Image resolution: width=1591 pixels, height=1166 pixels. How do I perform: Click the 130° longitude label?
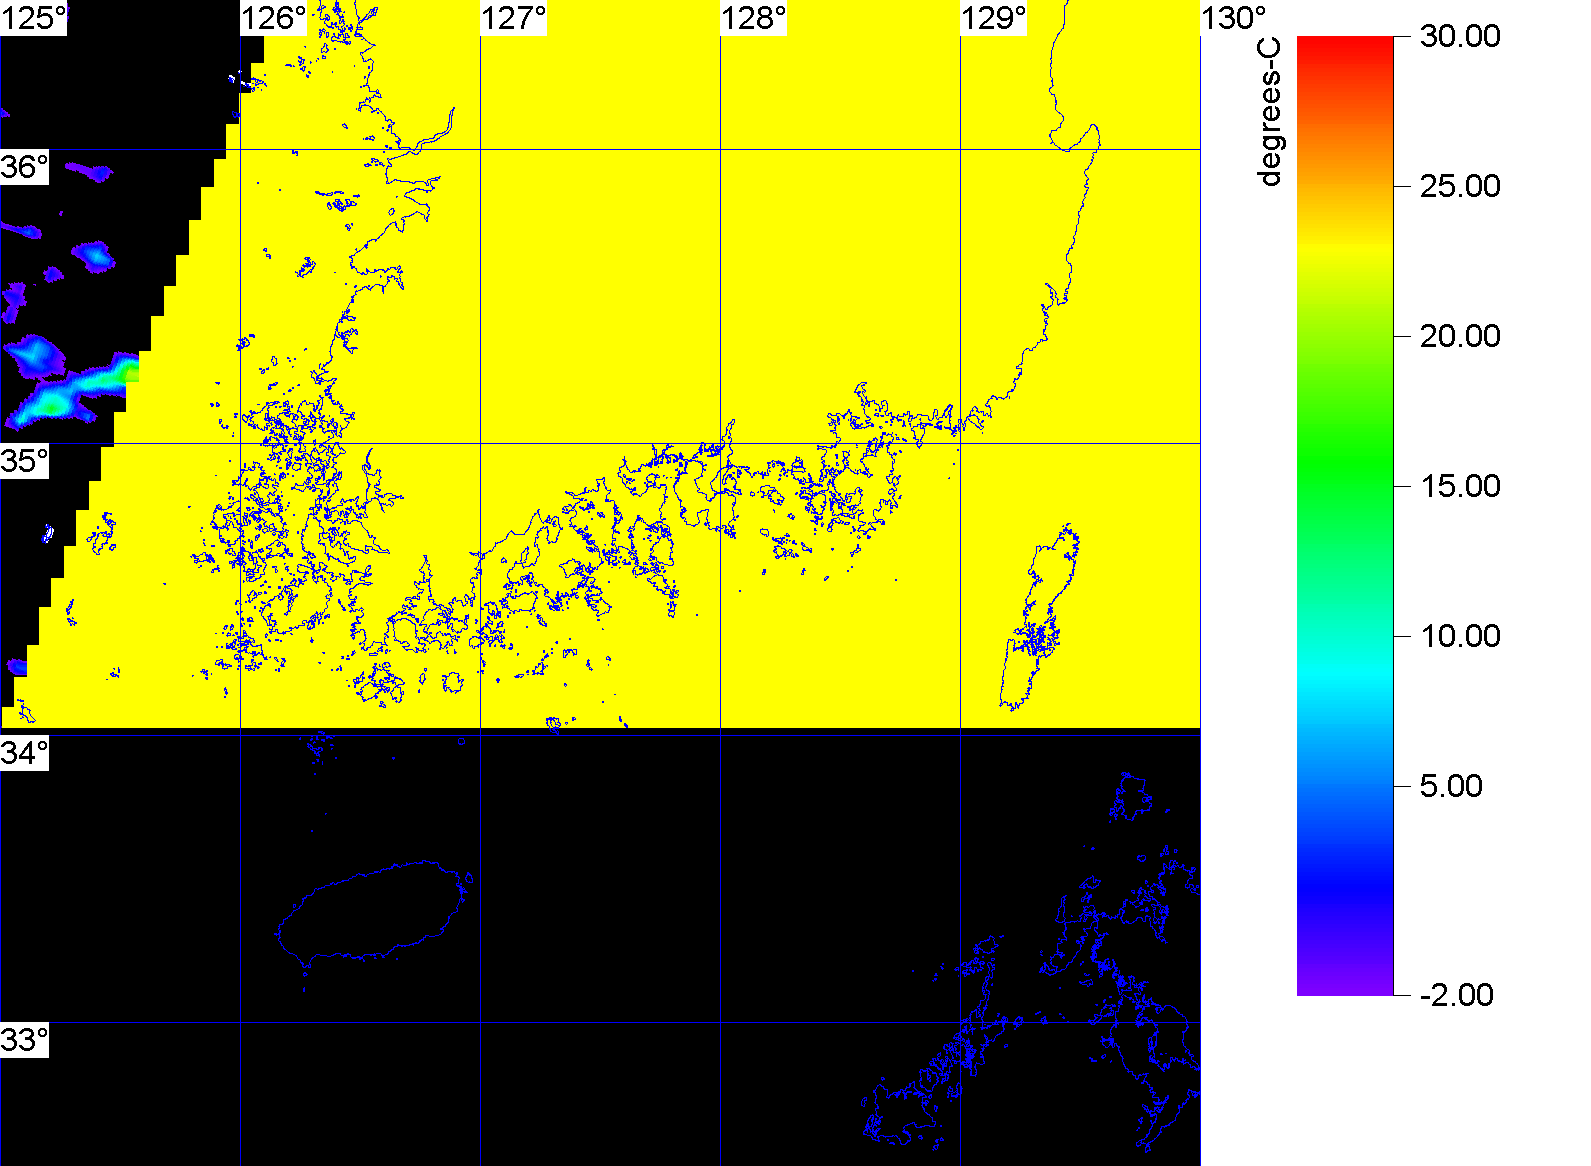(1234, 18)
